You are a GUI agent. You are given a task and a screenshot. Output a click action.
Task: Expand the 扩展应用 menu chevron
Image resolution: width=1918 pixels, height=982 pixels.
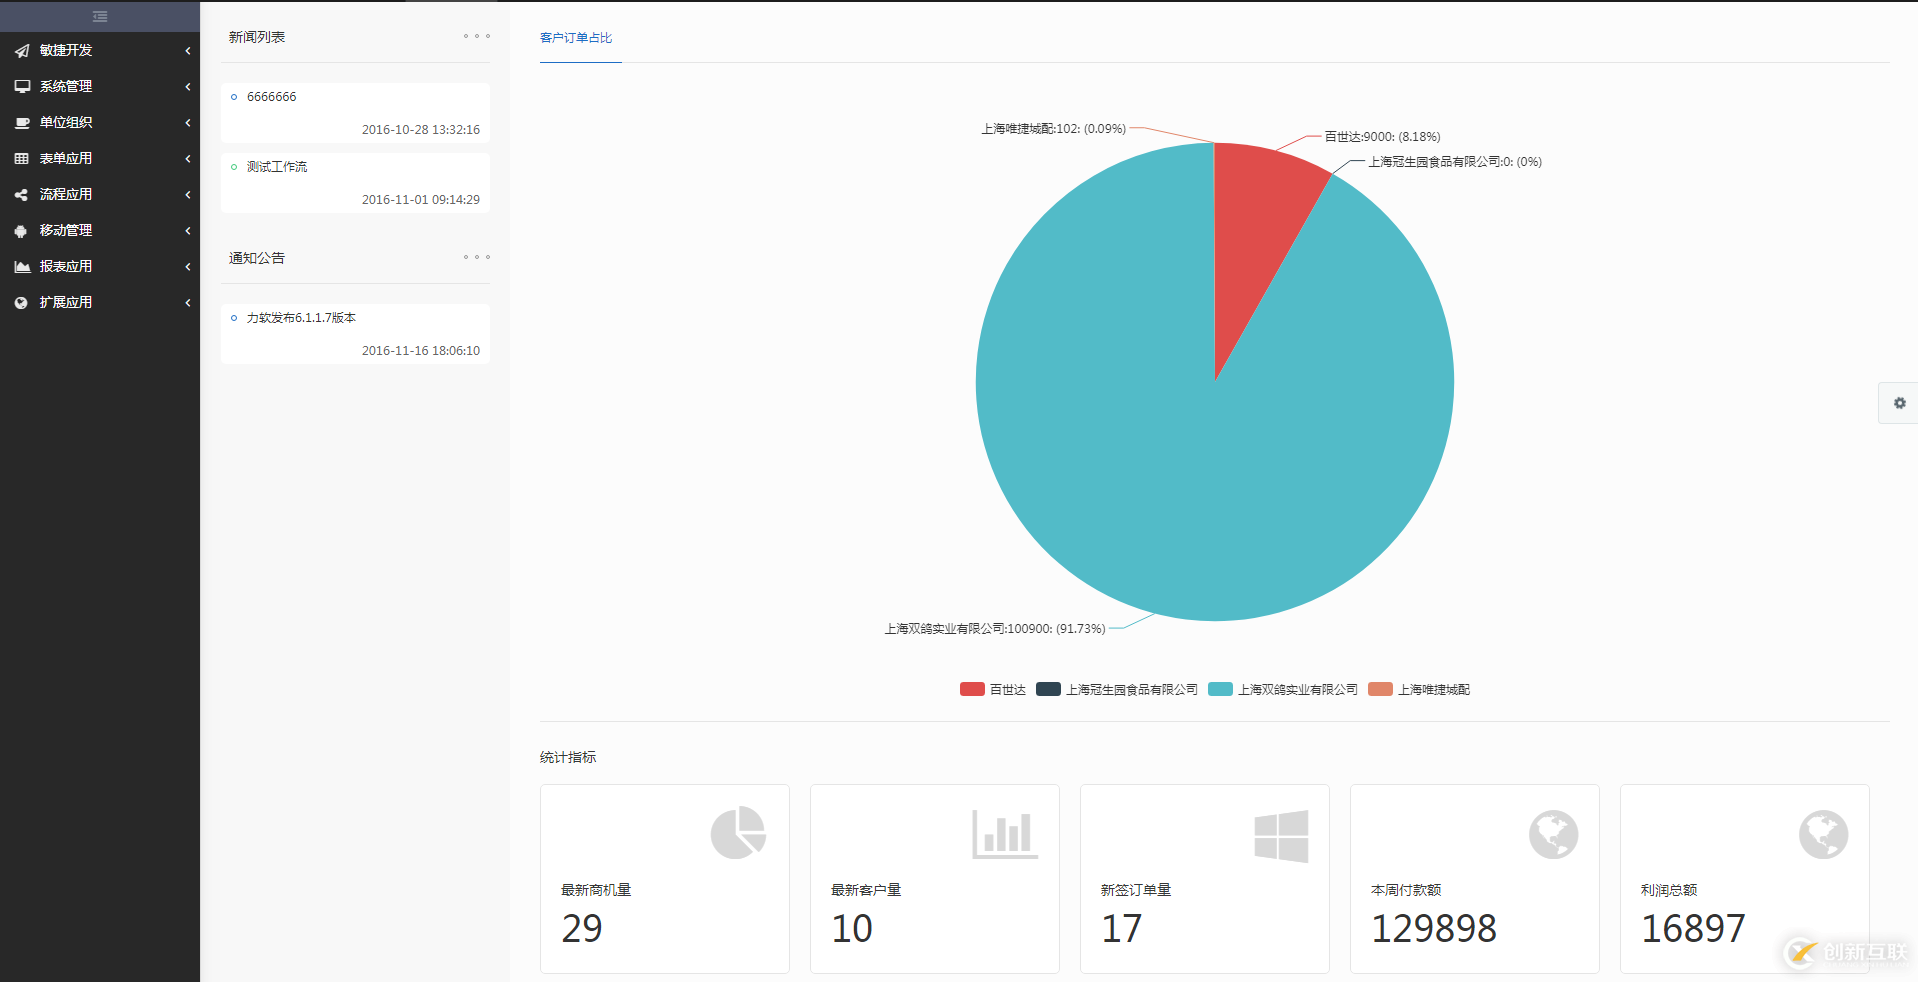pos(187,303)
